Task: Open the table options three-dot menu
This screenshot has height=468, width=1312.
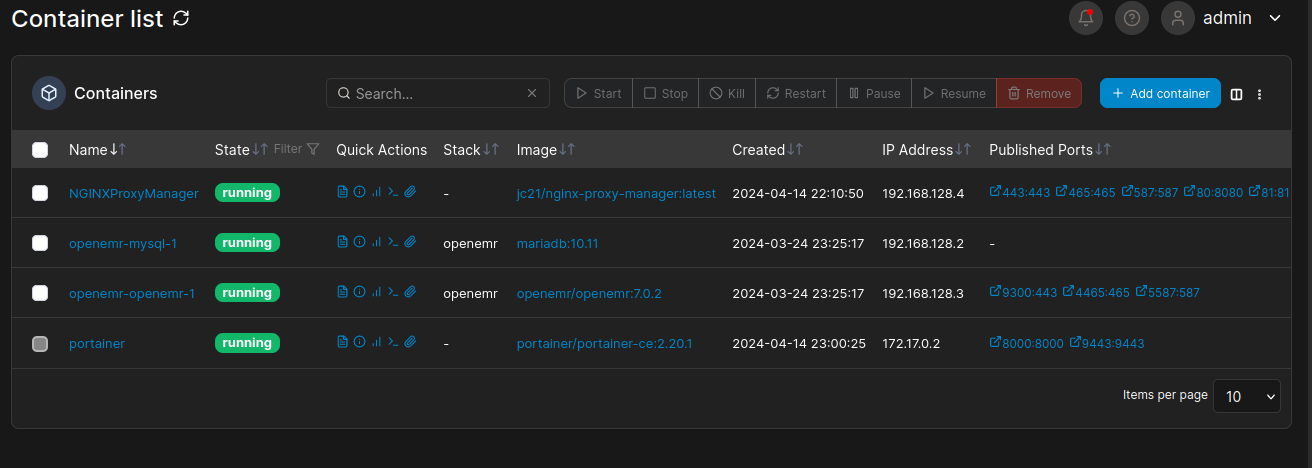Action: (x=1260, y=94)
